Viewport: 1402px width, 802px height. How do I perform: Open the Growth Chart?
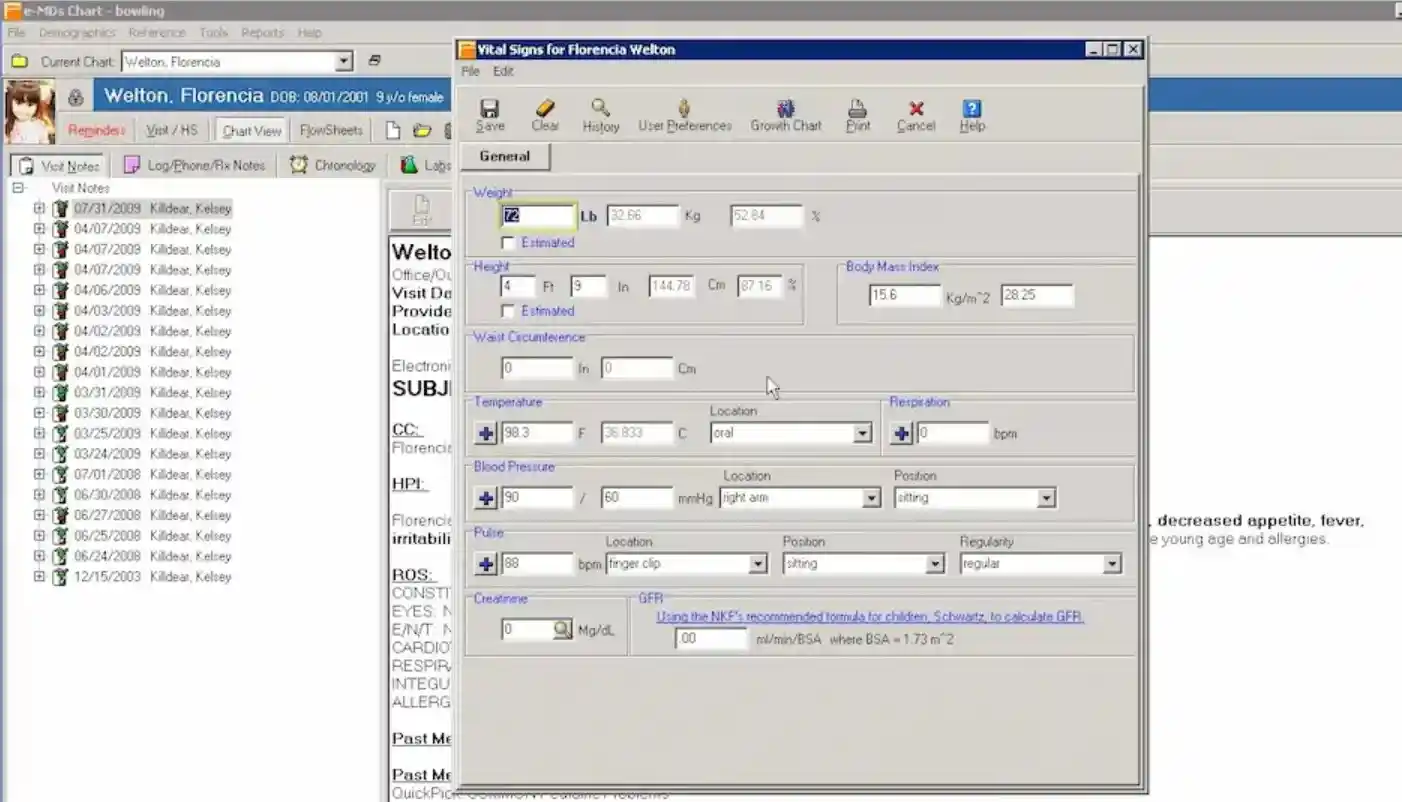[786, 113]
